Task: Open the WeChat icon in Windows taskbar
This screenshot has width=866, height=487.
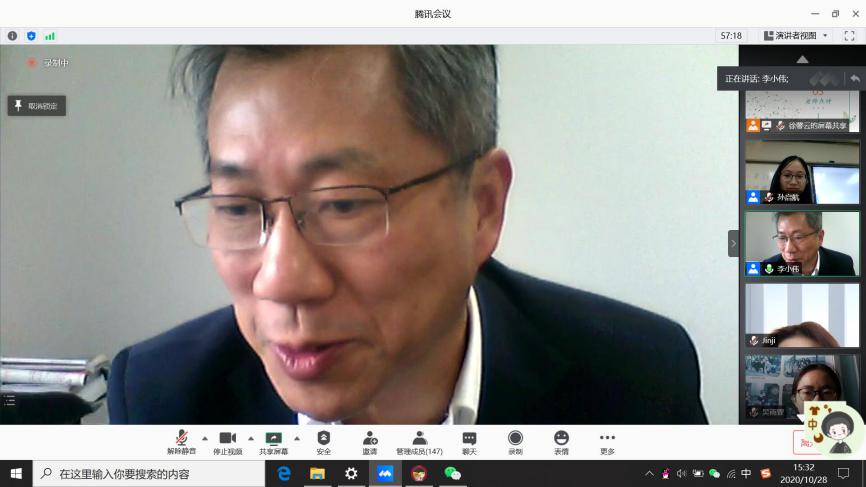Action: 453,473
